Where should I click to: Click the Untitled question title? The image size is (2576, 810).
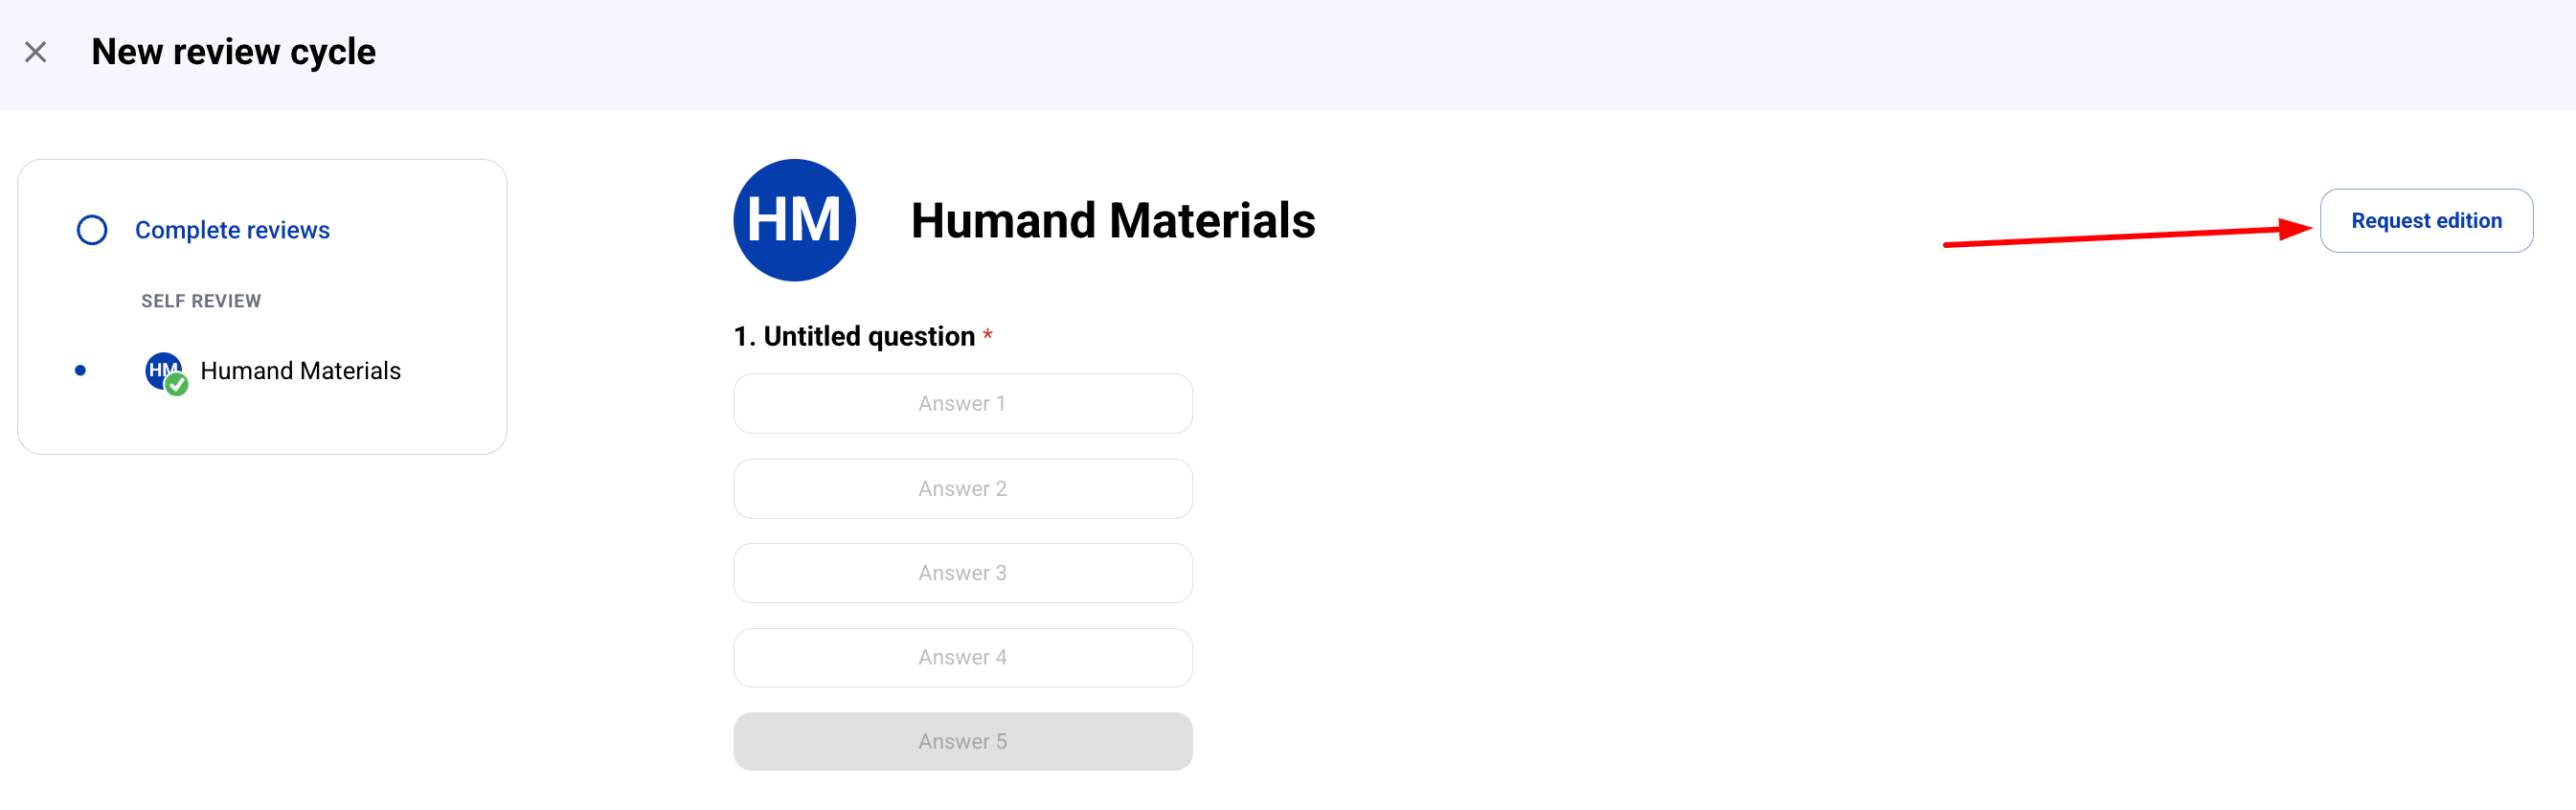[854, 337]
